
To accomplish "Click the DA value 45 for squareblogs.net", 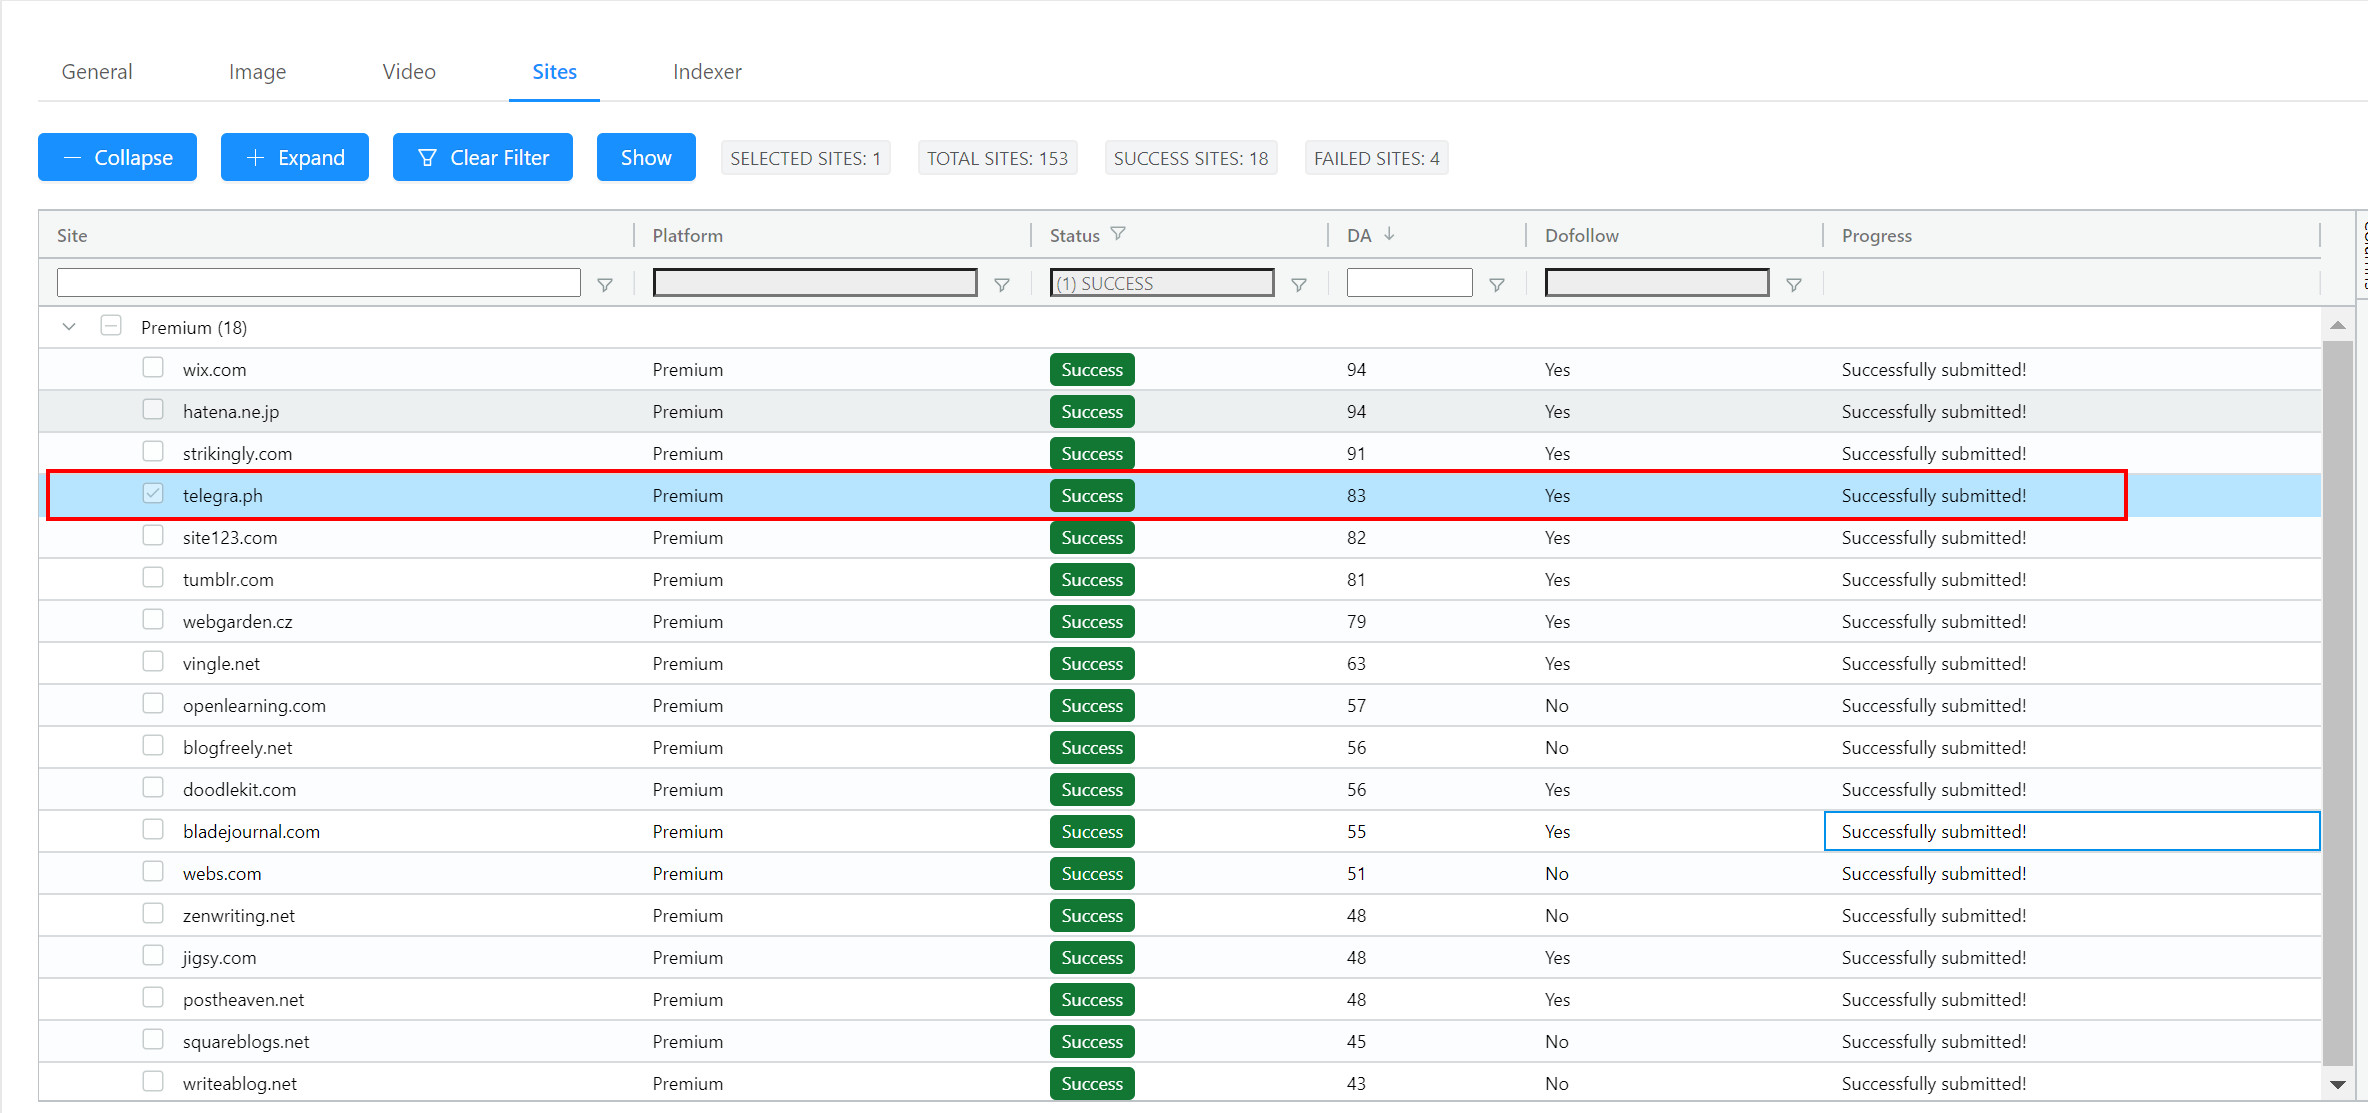I will [1356, 1042].
